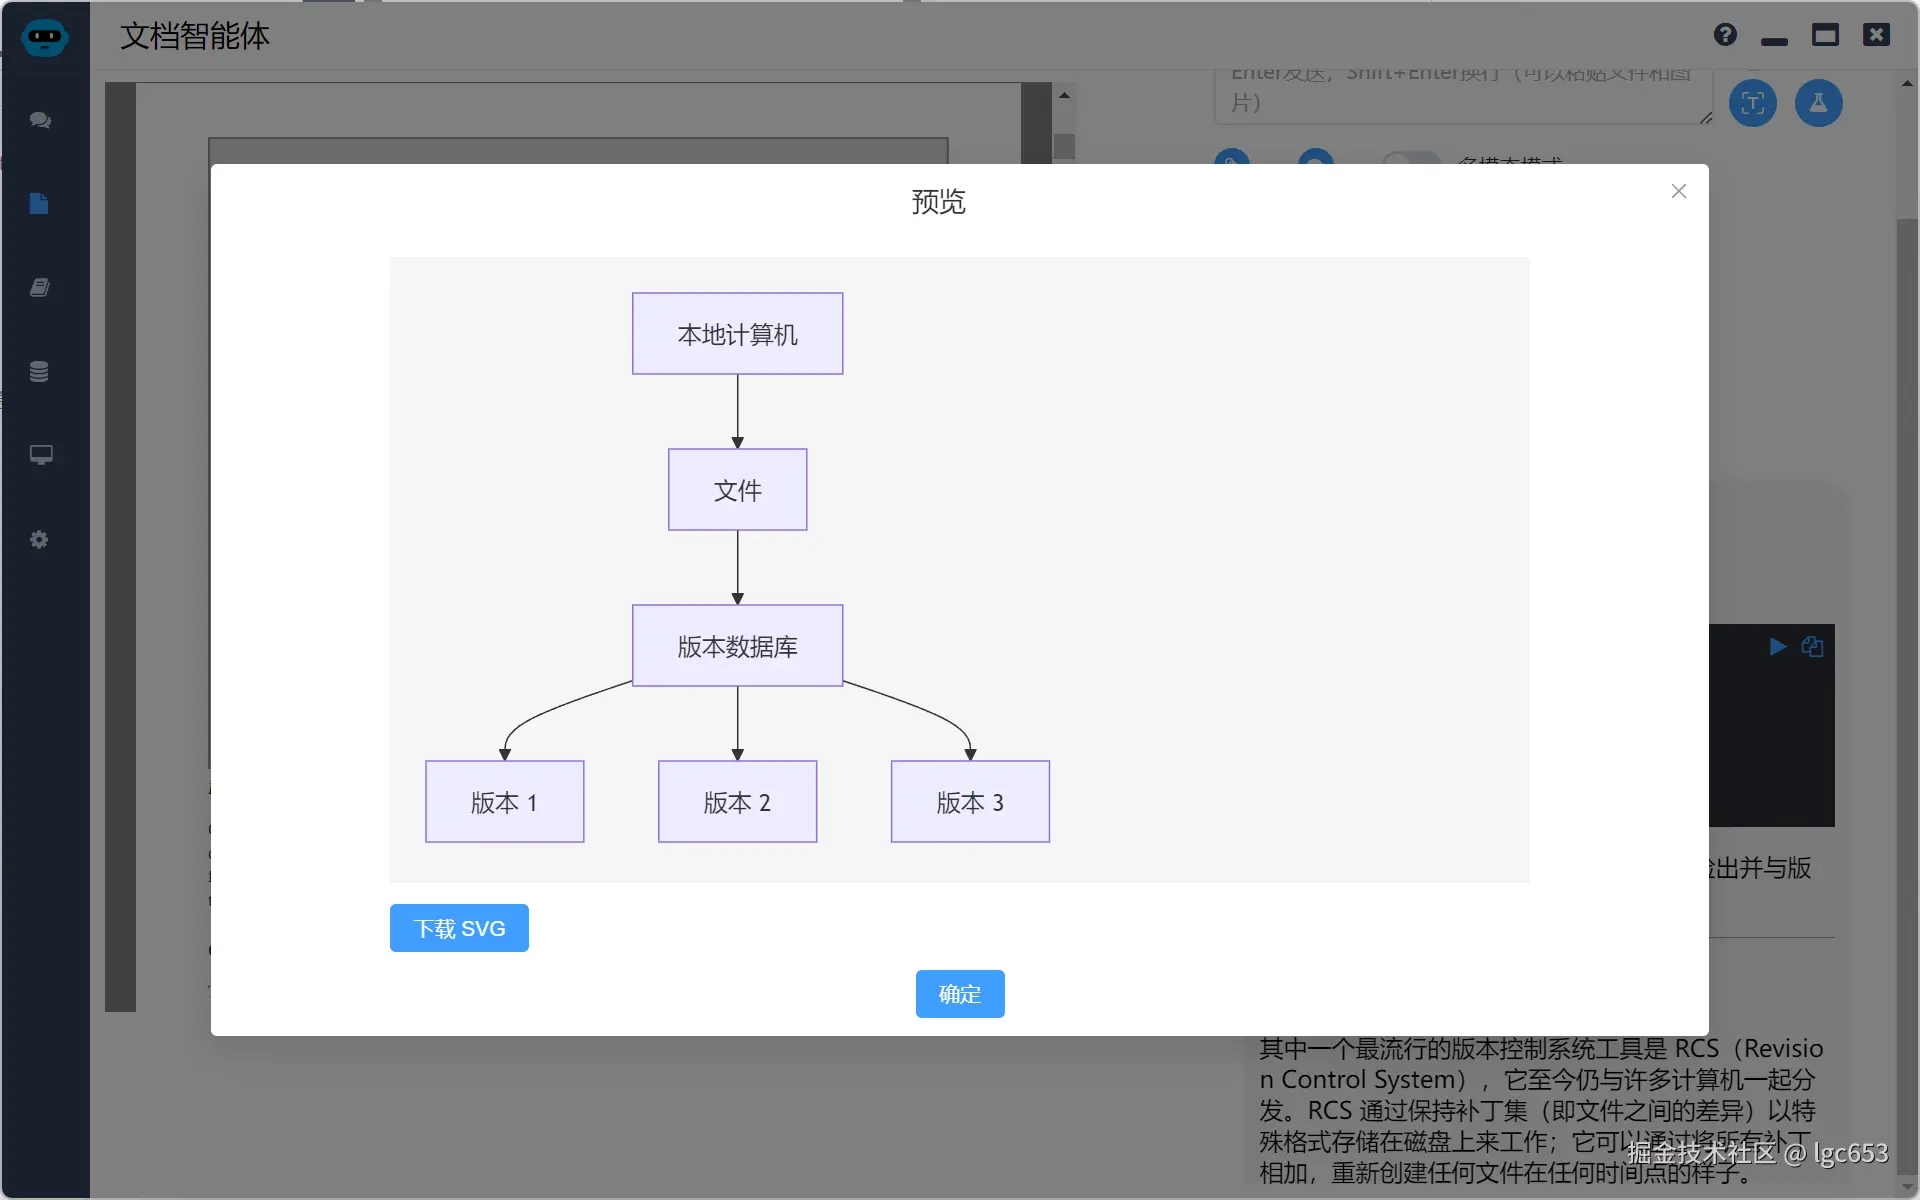The image size is (1920, 1200).
Task: Click the 版本数据库 box in the flowchart
Action: click(x=737, y=646)
